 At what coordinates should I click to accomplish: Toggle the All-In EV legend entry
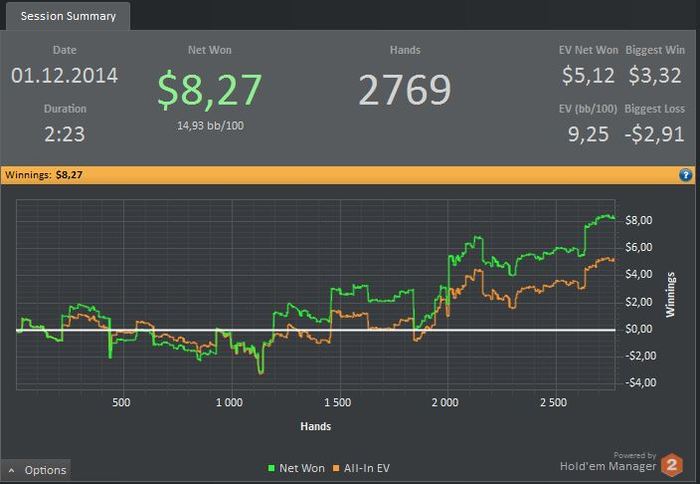(361, 468)
